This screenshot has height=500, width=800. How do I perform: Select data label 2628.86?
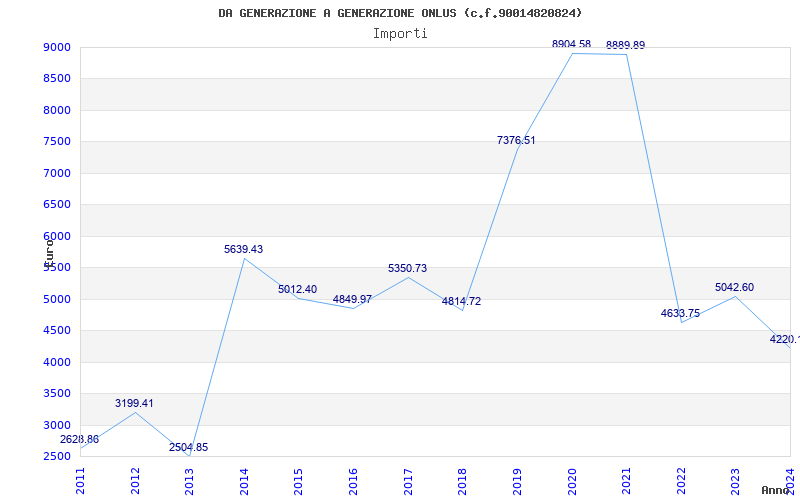click(x=79, y=439)
